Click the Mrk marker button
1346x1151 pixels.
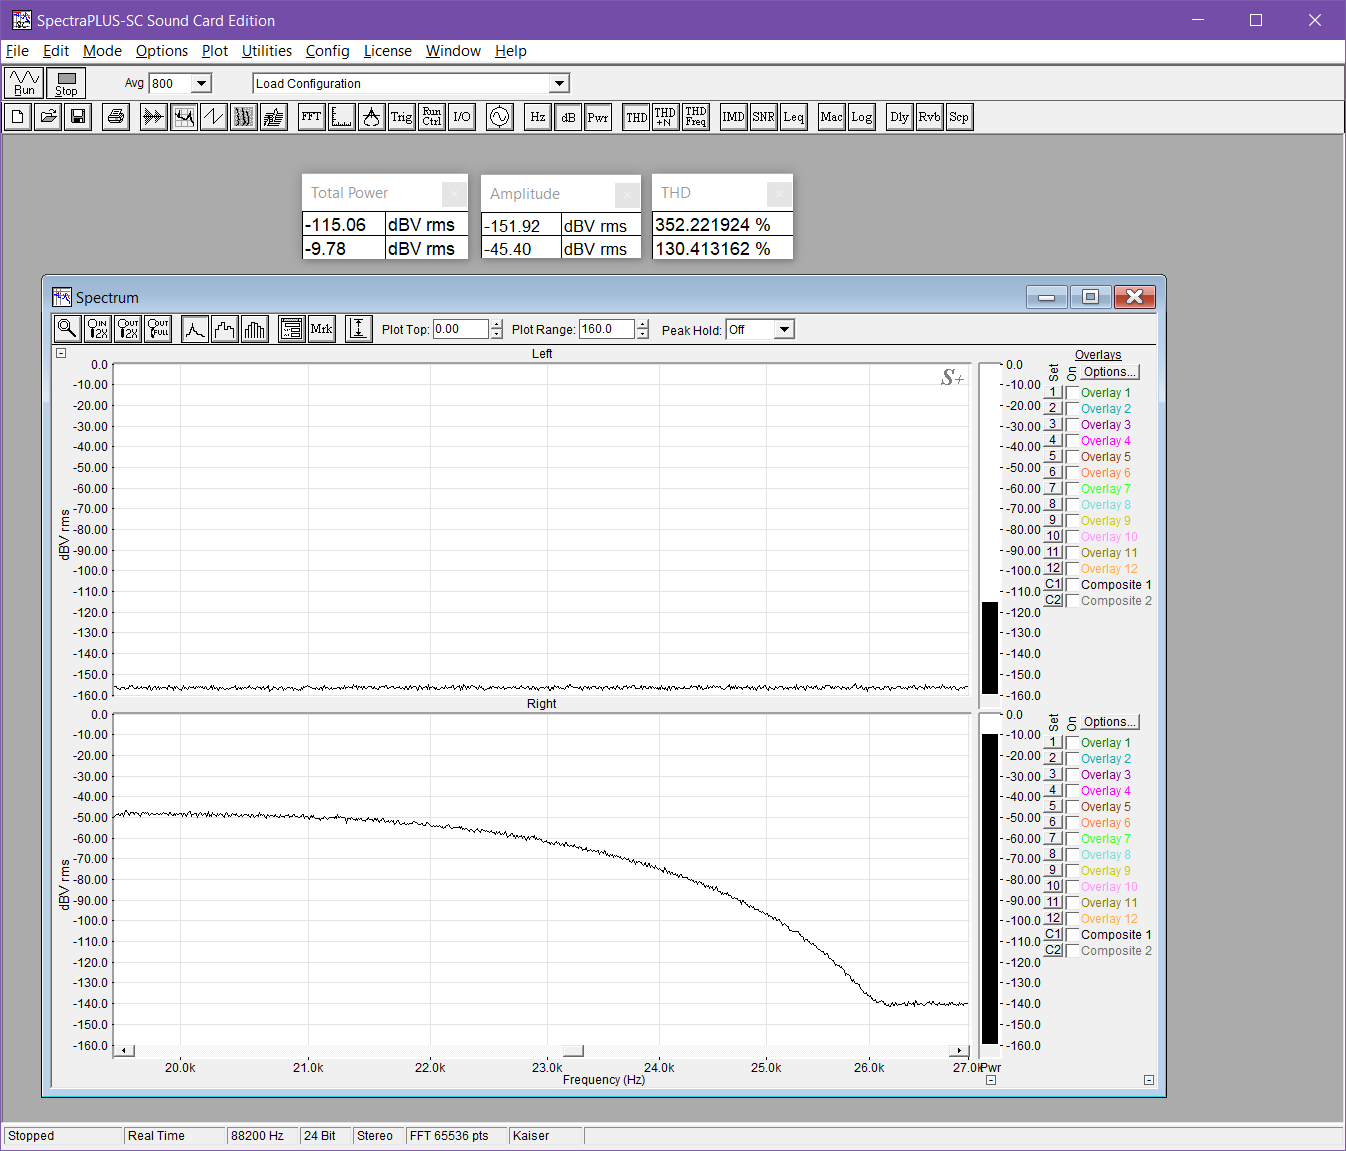pyautogui.click(x=321, y=329)
